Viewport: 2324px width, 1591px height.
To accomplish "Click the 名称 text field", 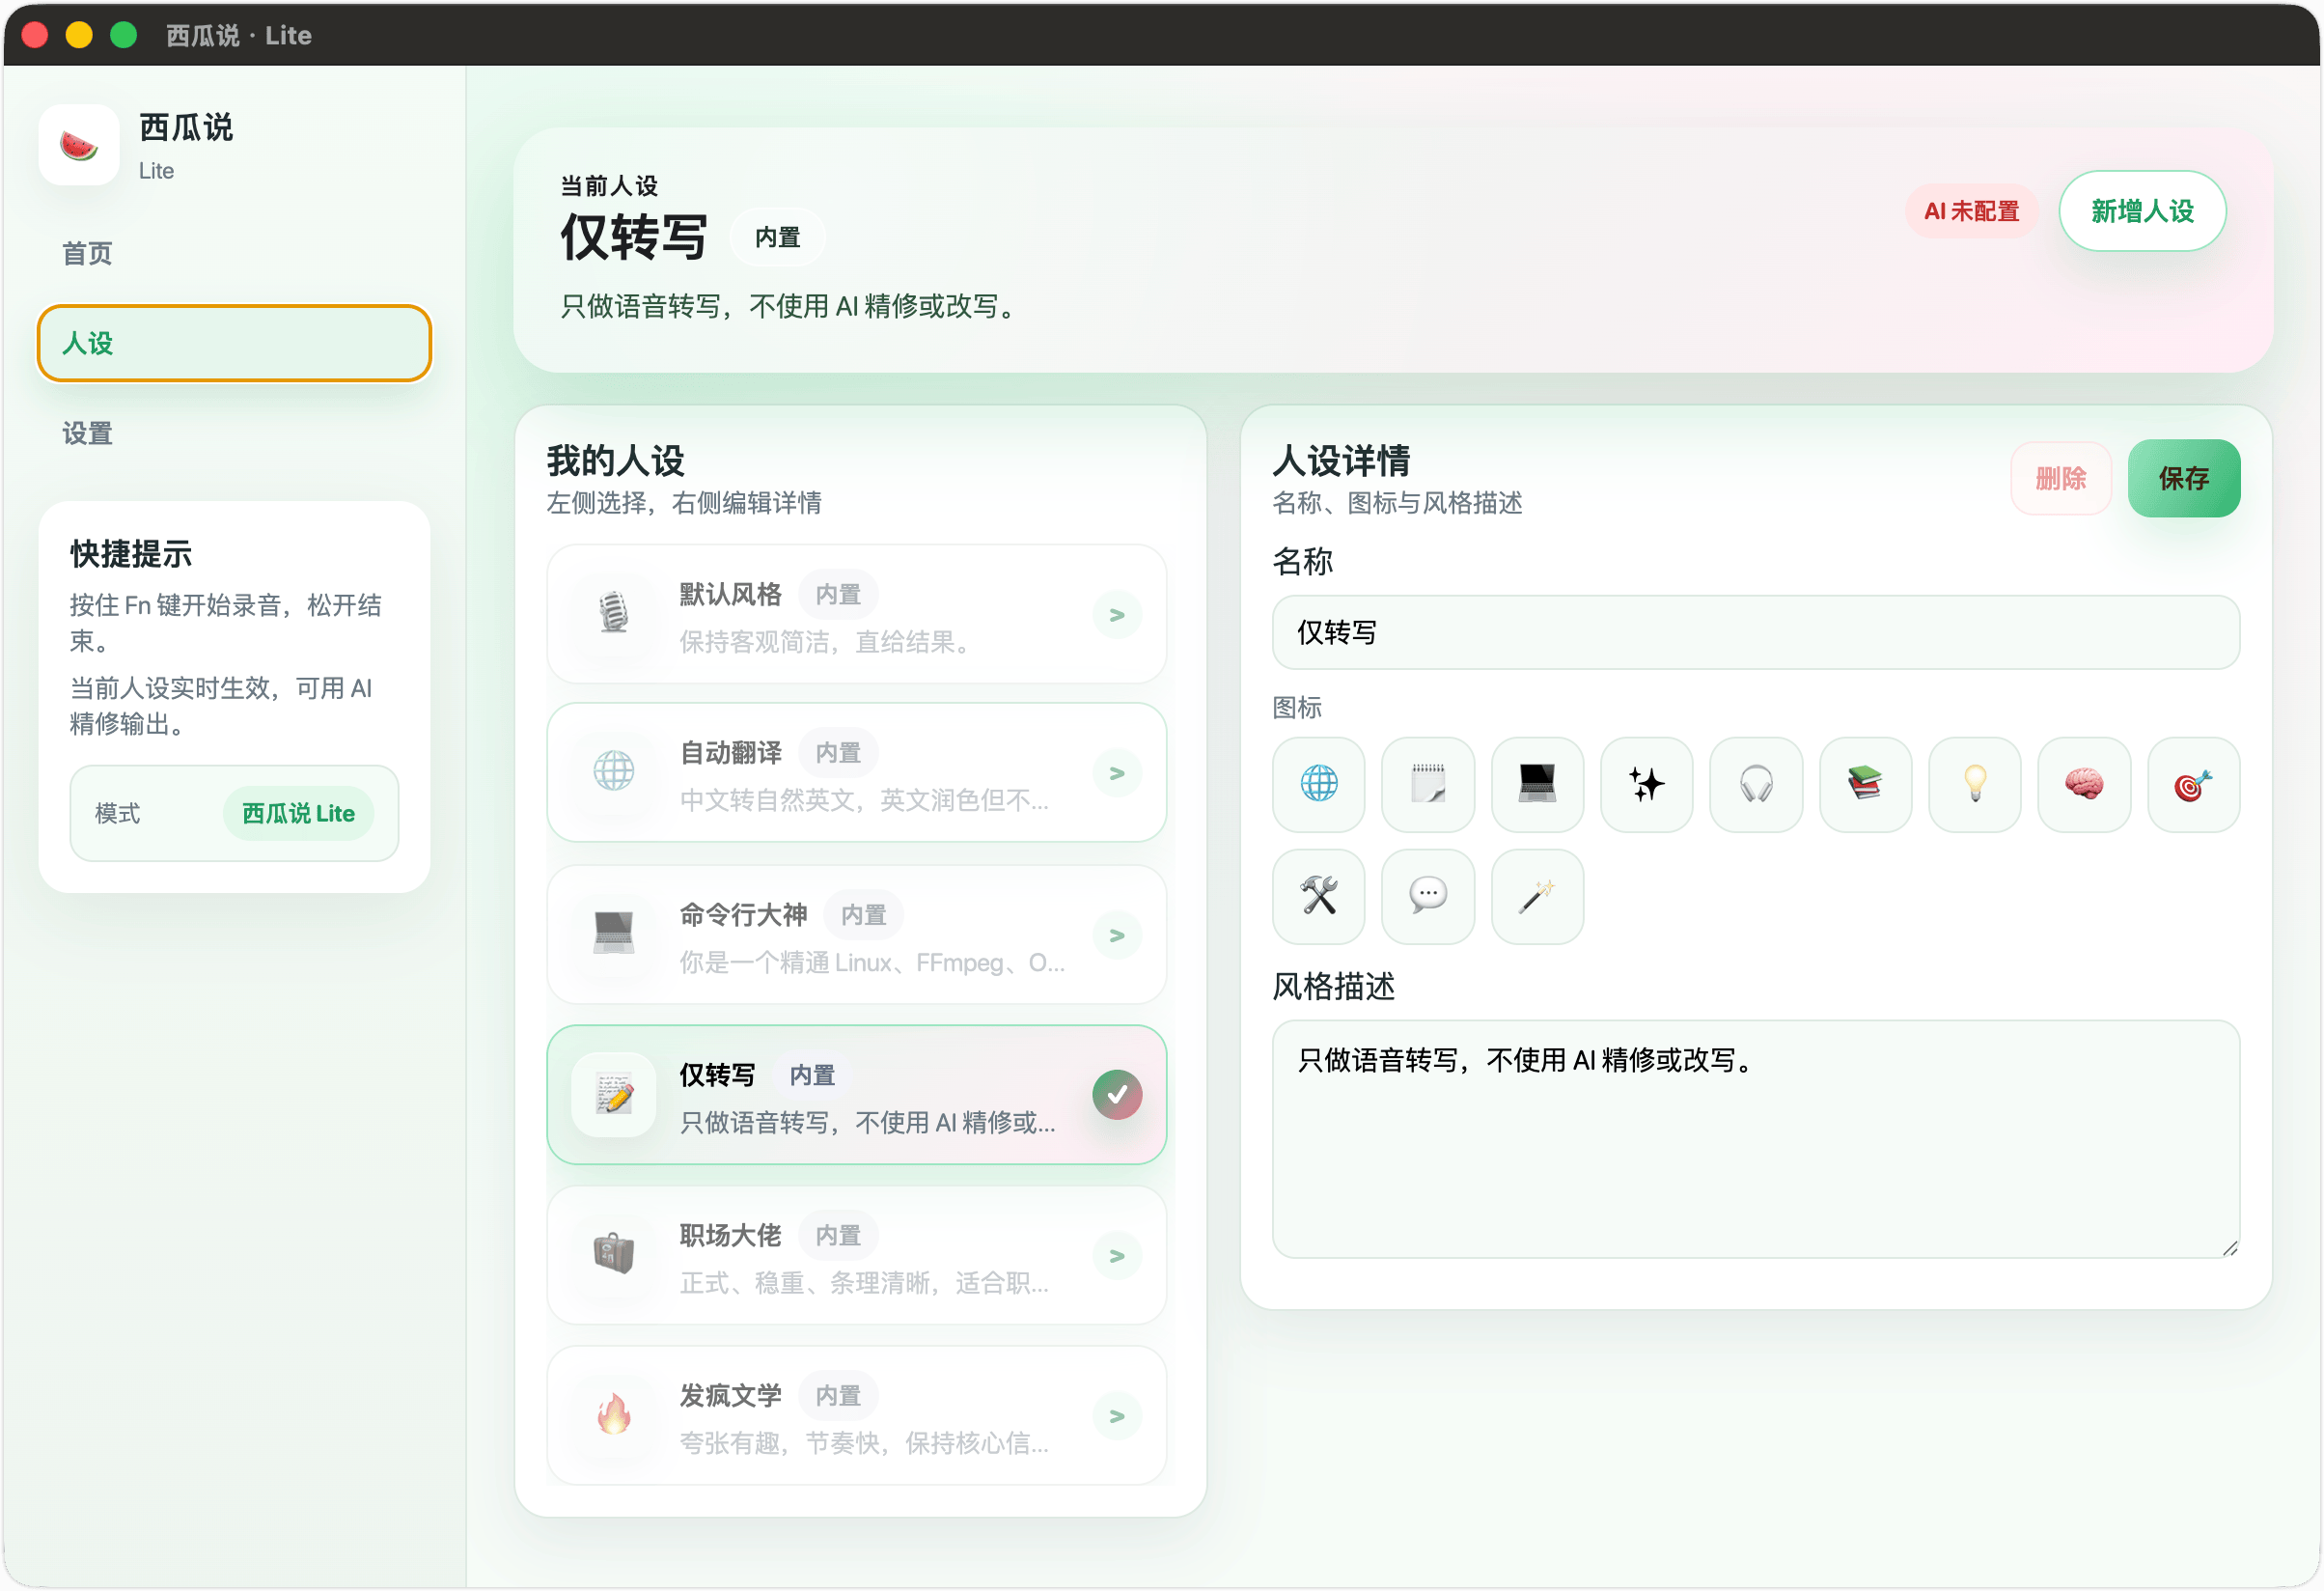I will click(x=1755, y=633).
